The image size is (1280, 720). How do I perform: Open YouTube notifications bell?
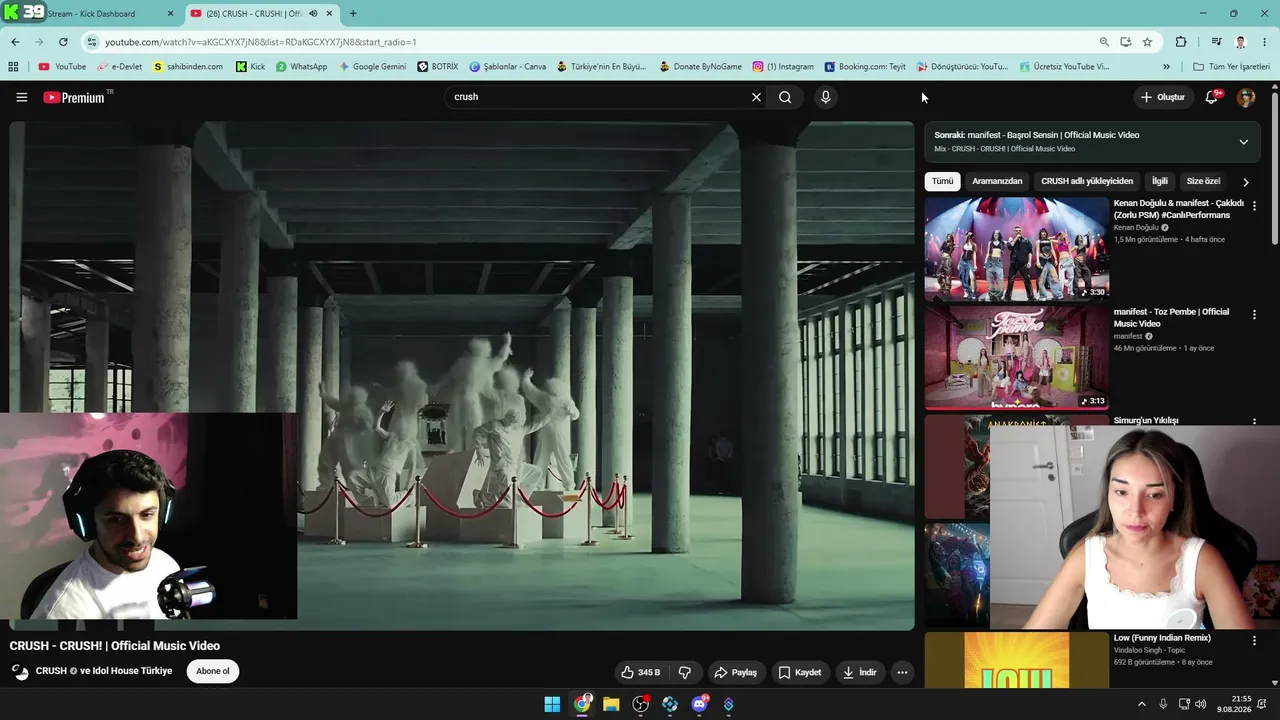click(1212, 97)
